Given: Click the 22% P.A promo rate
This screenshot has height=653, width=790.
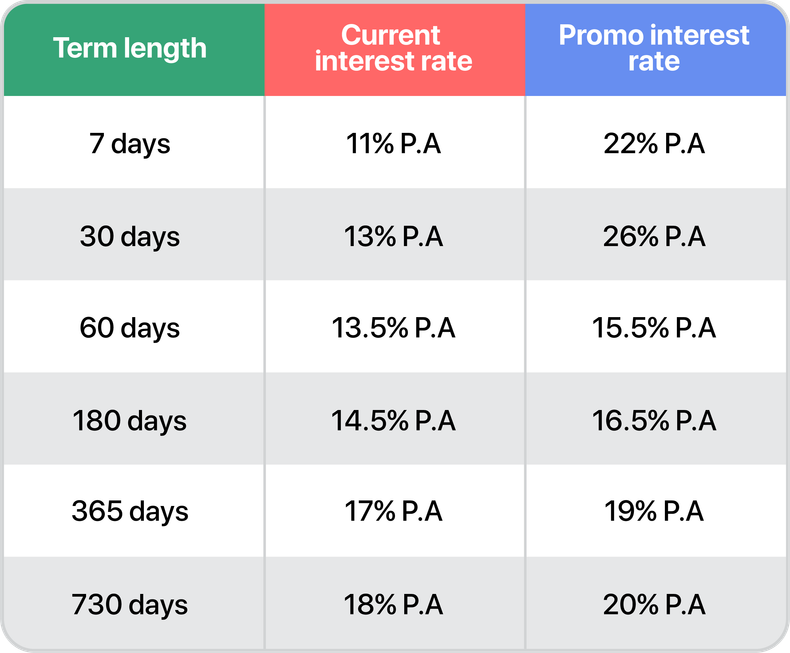Looking at the screenshot, I should tap(654, 144).
